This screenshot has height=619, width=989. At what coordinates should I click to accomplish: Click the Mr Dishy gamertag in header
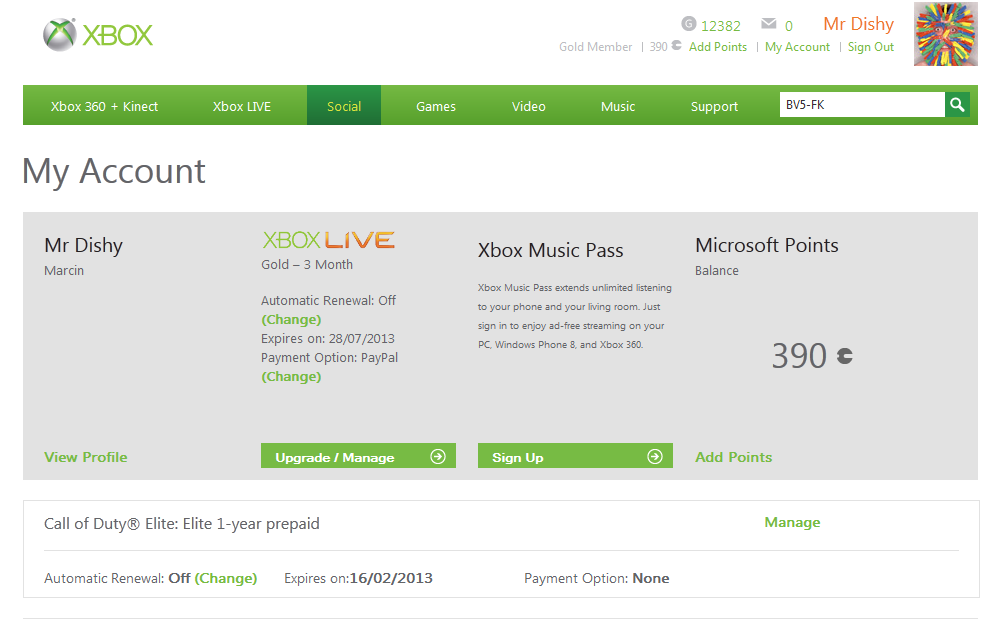[x=858, y=24]
